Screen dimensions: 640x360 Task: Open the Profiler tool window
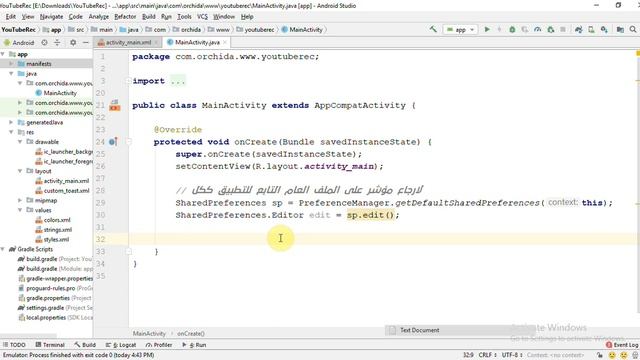point(159,345)
